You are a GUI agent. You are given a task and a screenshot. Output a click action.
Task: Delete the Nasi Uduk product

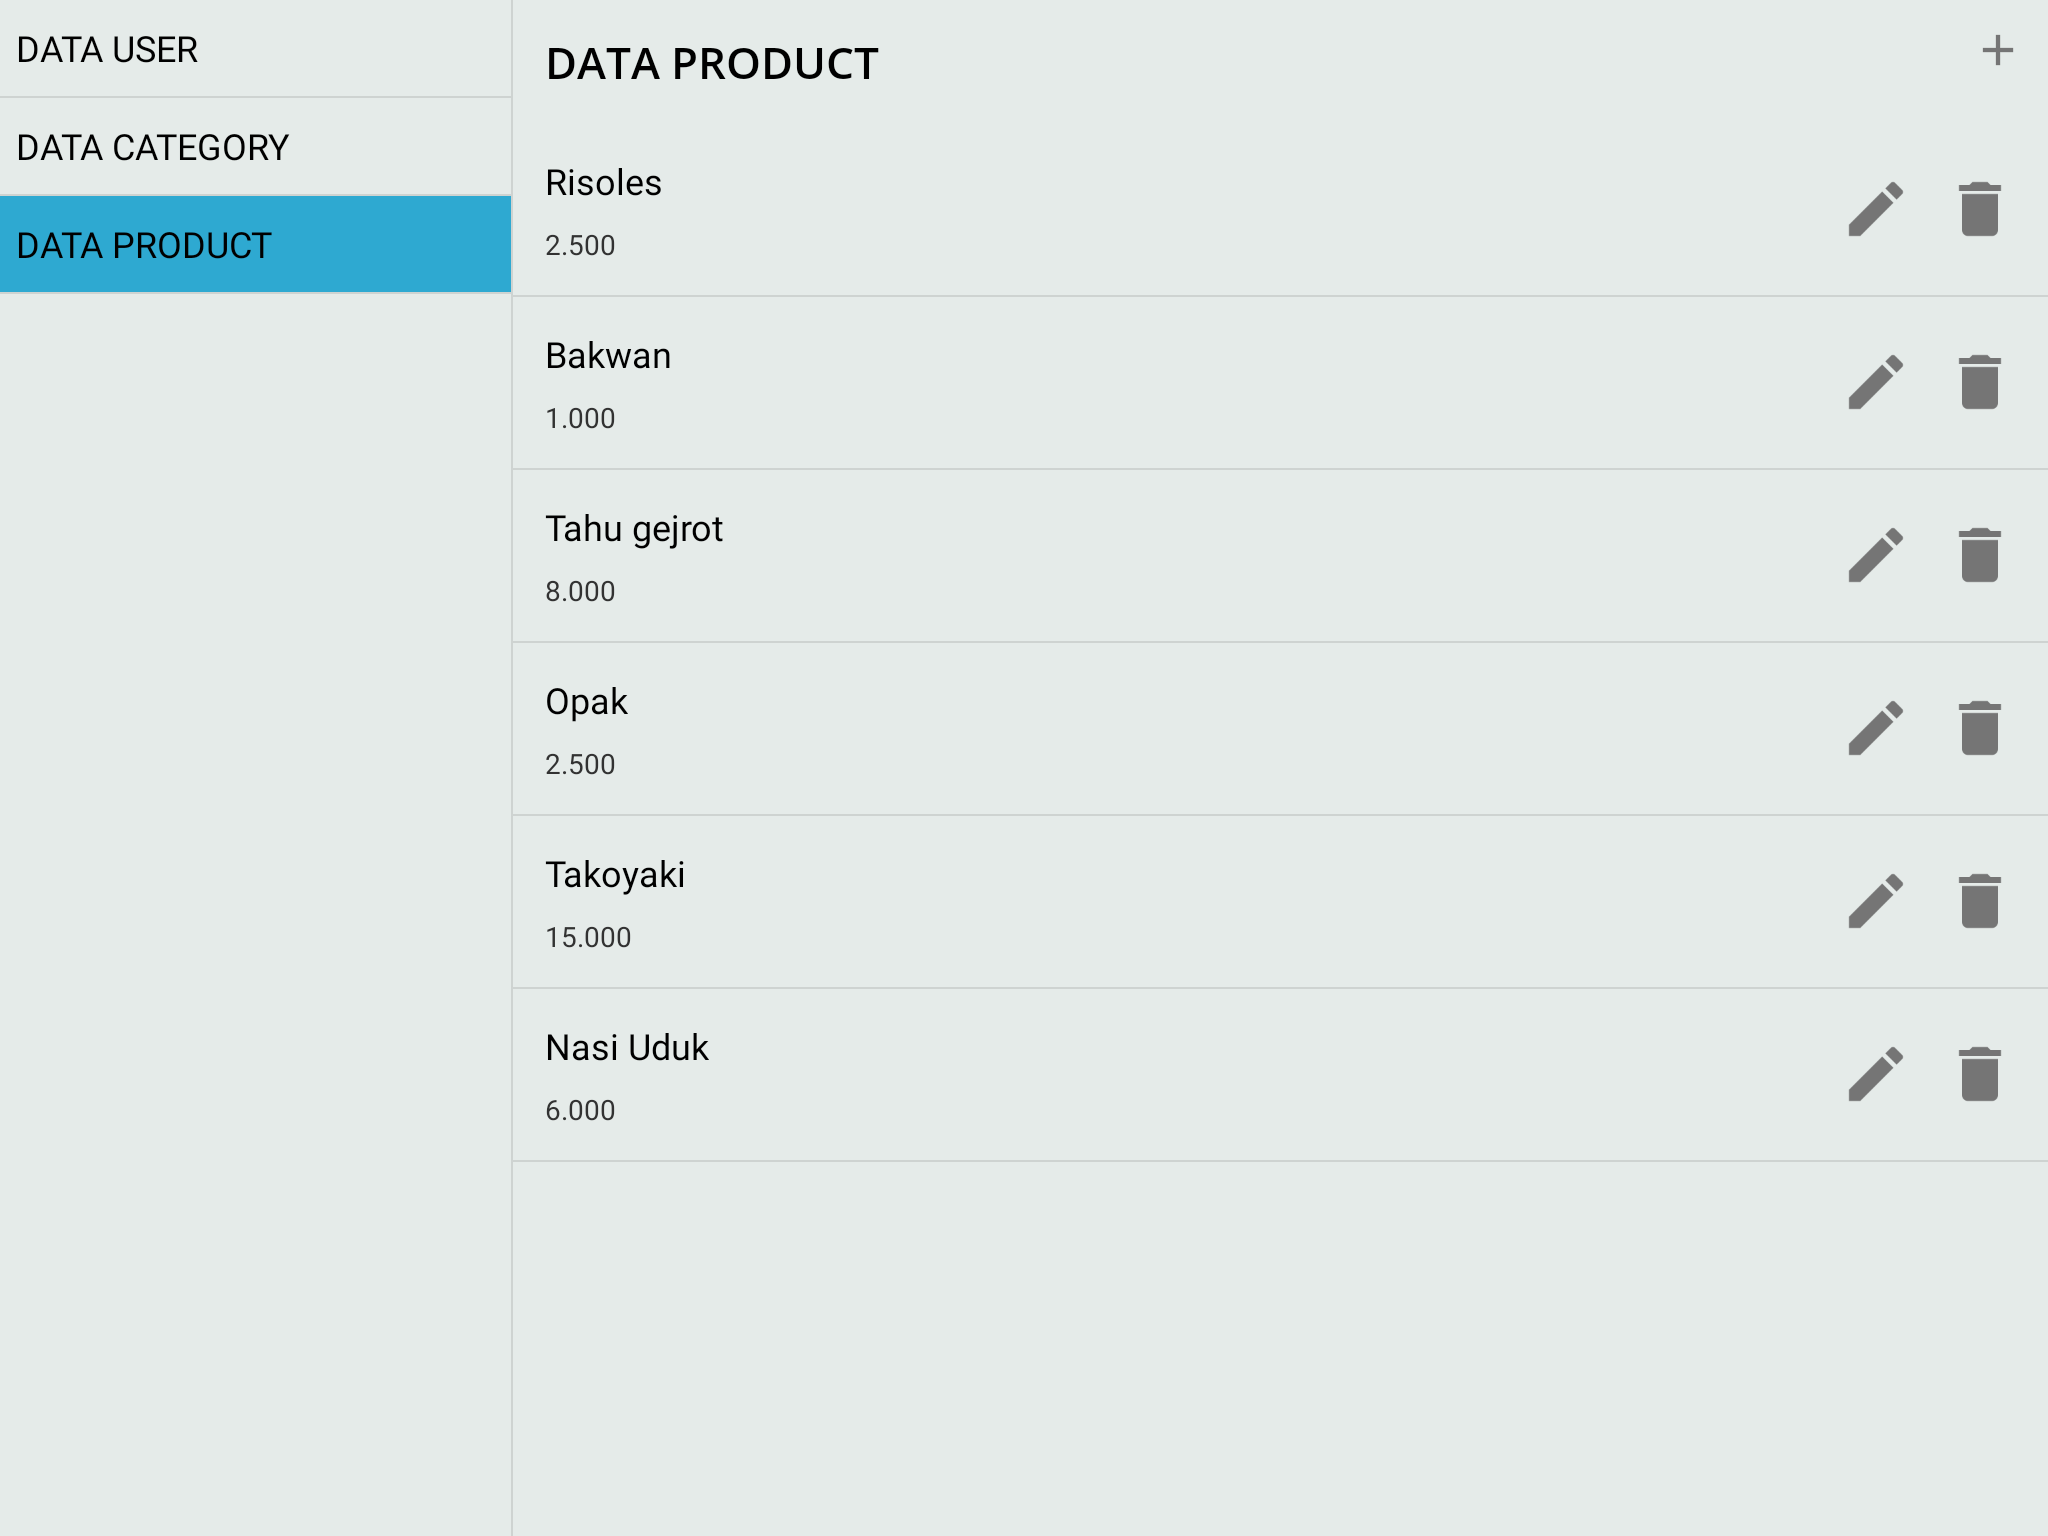(x=1979, y=1074)
